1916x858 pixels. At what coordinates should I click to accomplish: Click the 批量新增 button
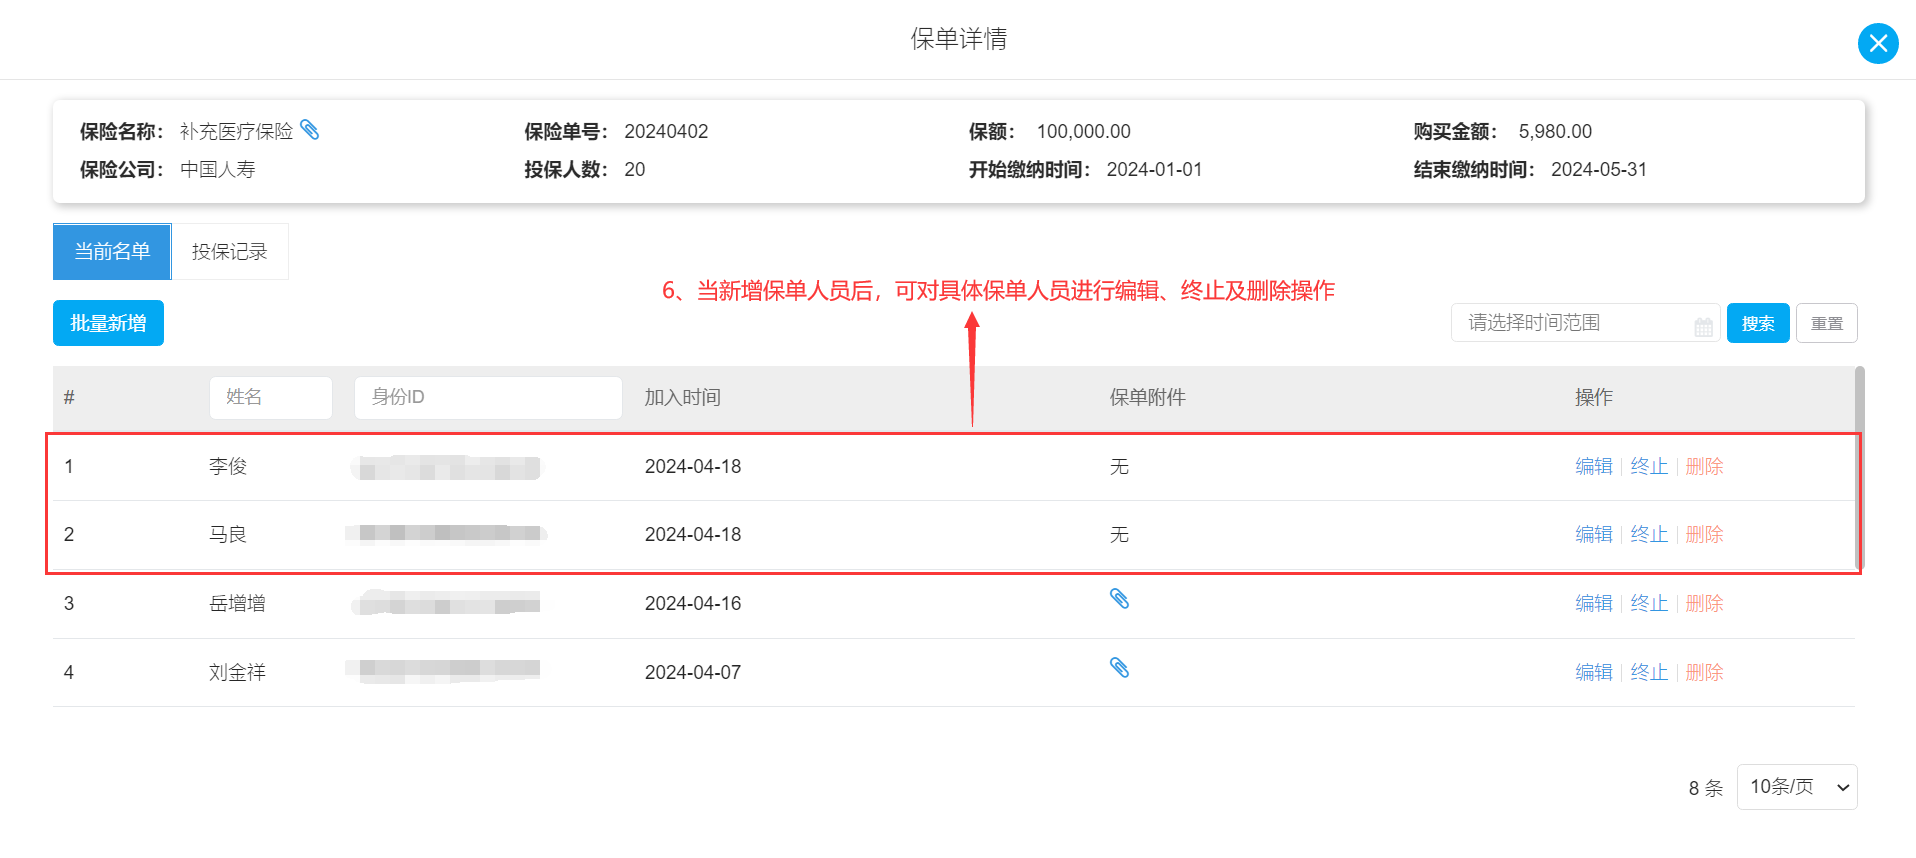(x=108, y=323)
